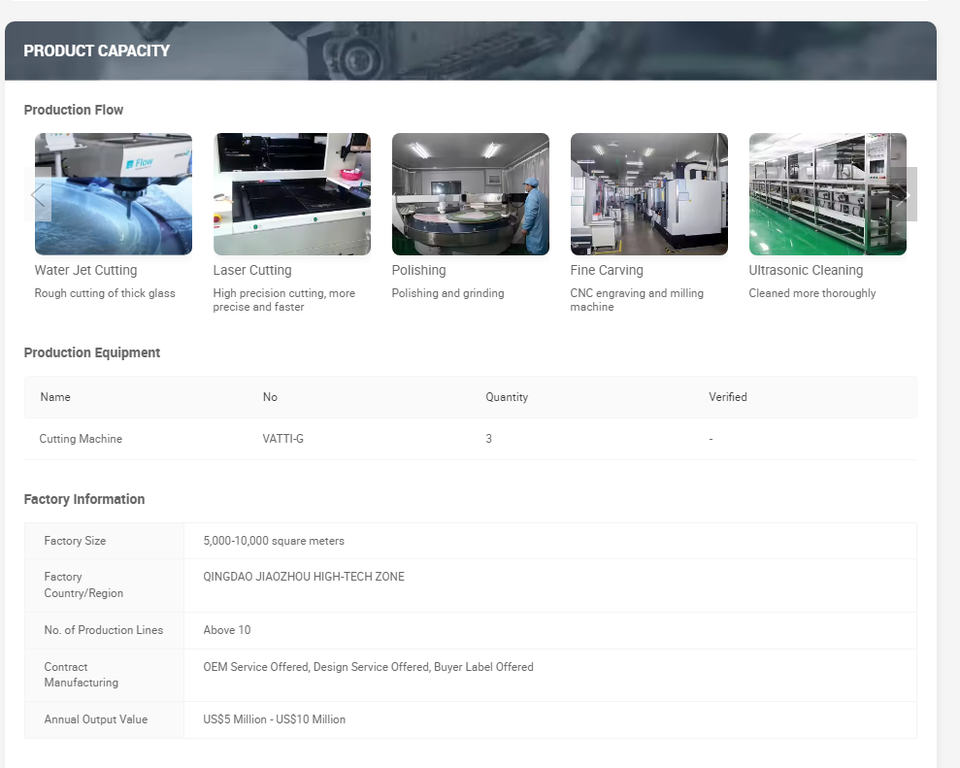Click the Name column header
Viewport: 960px width, 768px height.
tap(55, 397)
